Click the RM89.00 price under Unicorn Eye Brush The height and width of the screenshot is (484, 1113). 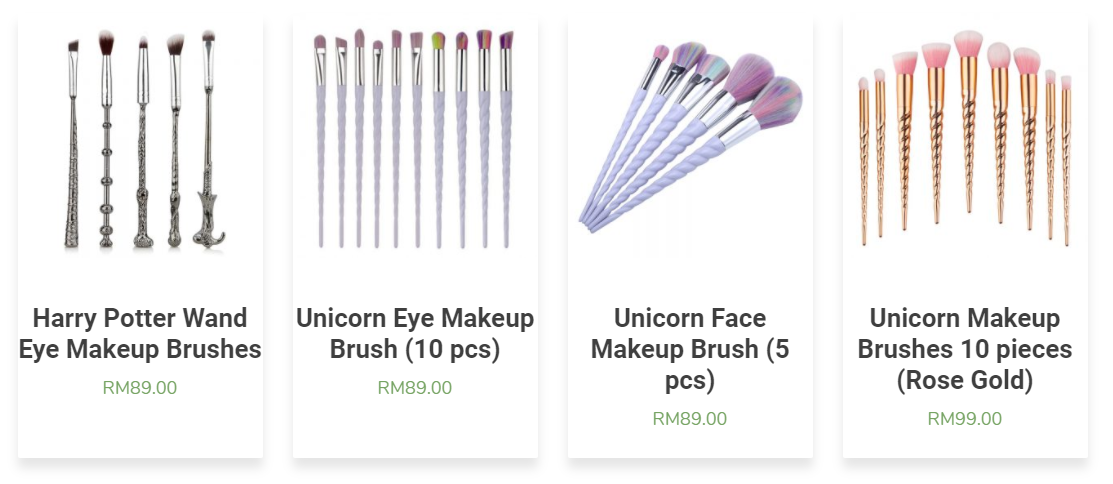coord(415,388)
